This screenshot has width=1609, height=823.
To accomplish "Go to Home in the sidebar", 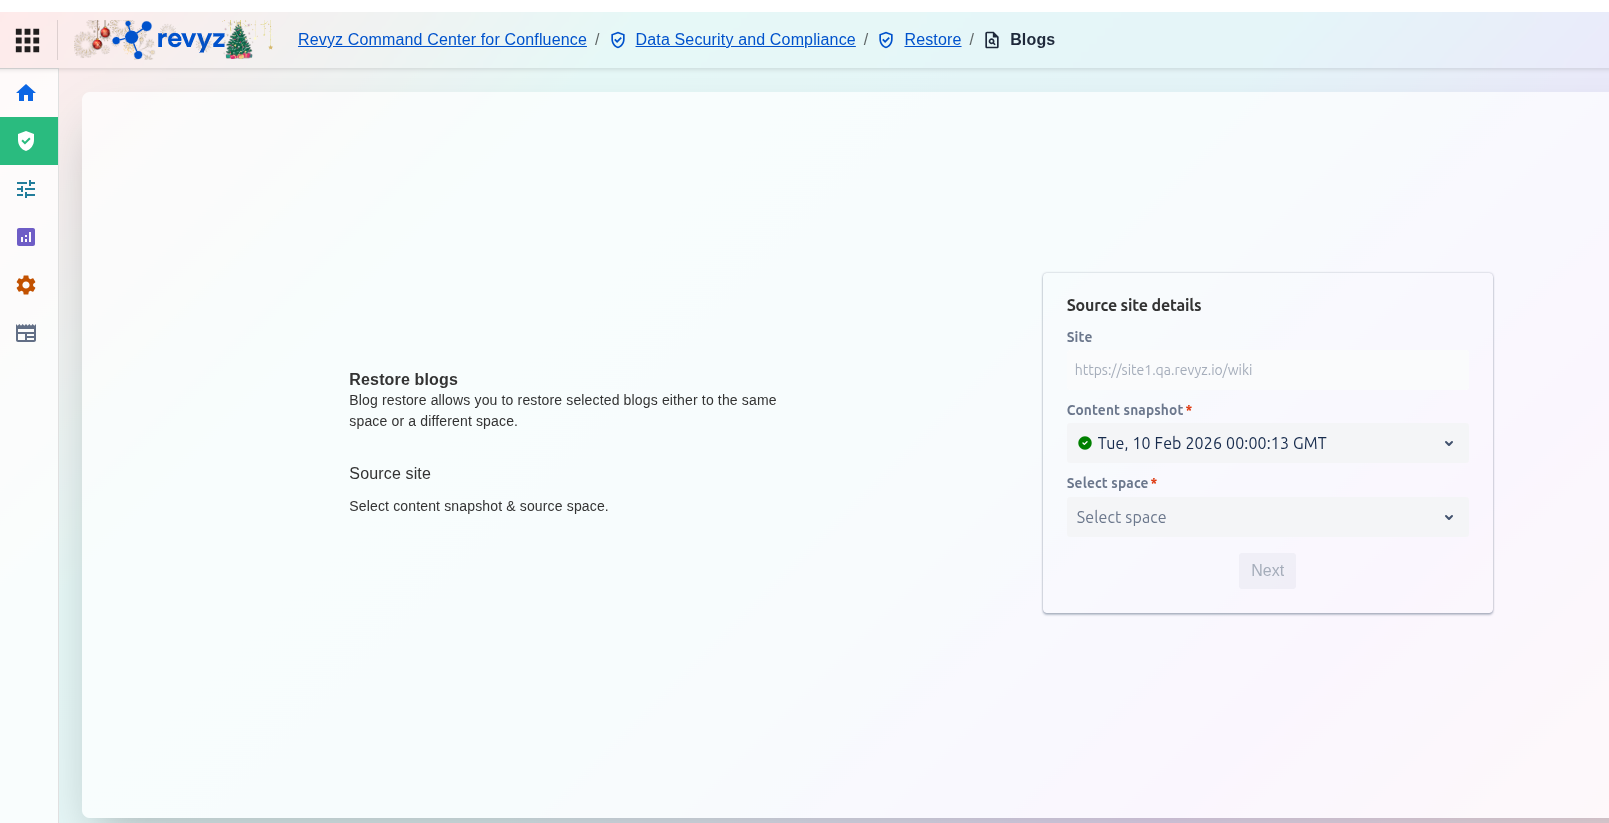I will point(27,93).
